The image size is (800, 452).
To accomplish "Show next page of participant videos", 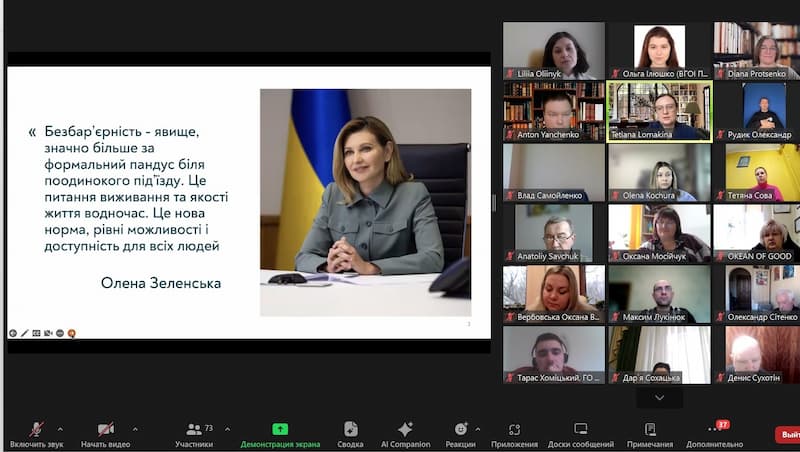I will [658, 397].
